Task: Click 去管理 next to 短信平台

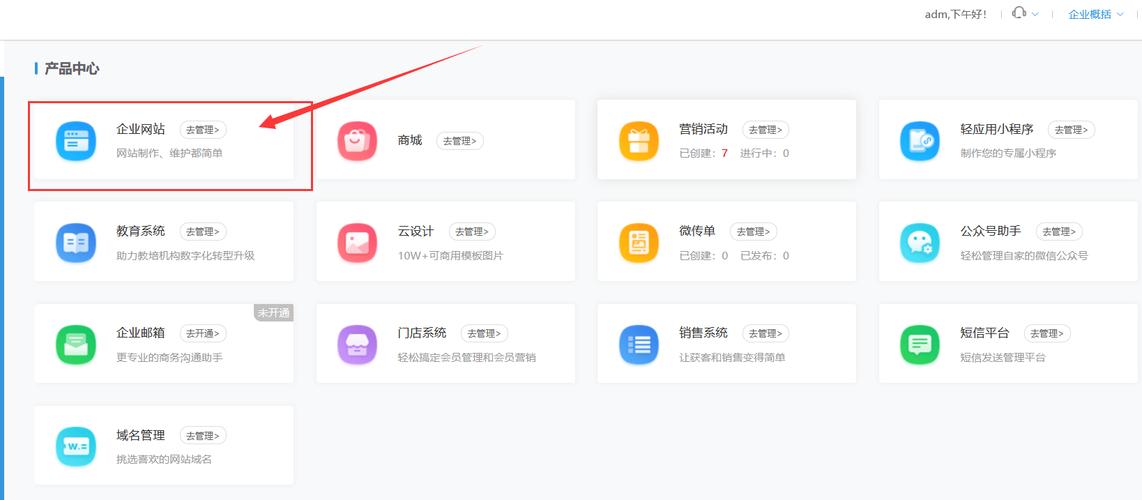Action: point(1047,334)
